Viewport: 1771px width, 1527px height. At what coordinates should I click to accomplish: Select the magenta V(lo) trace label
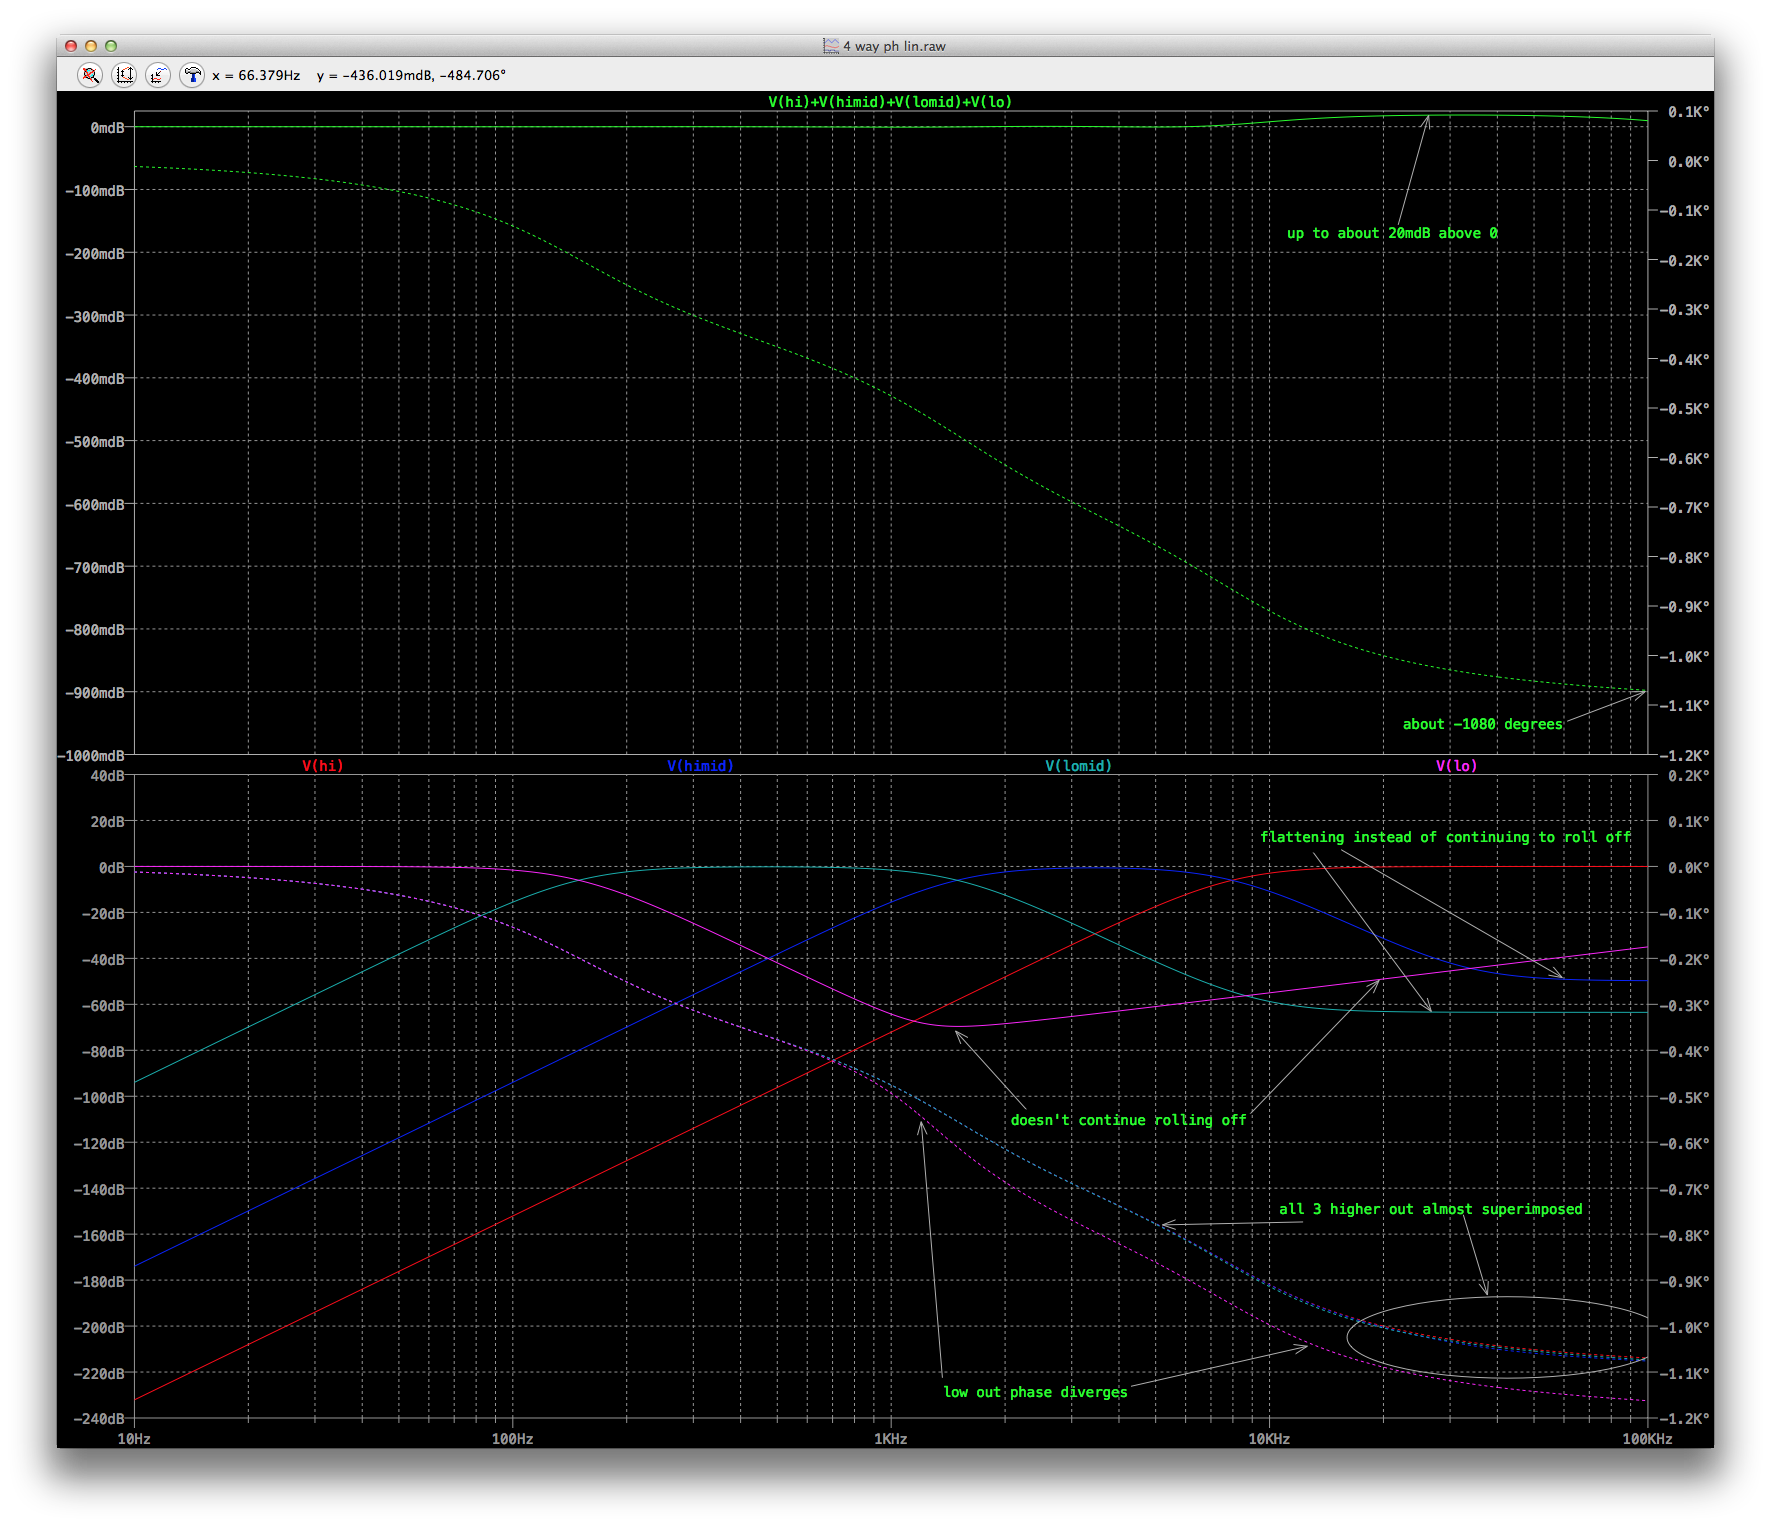pos(1456,766)
